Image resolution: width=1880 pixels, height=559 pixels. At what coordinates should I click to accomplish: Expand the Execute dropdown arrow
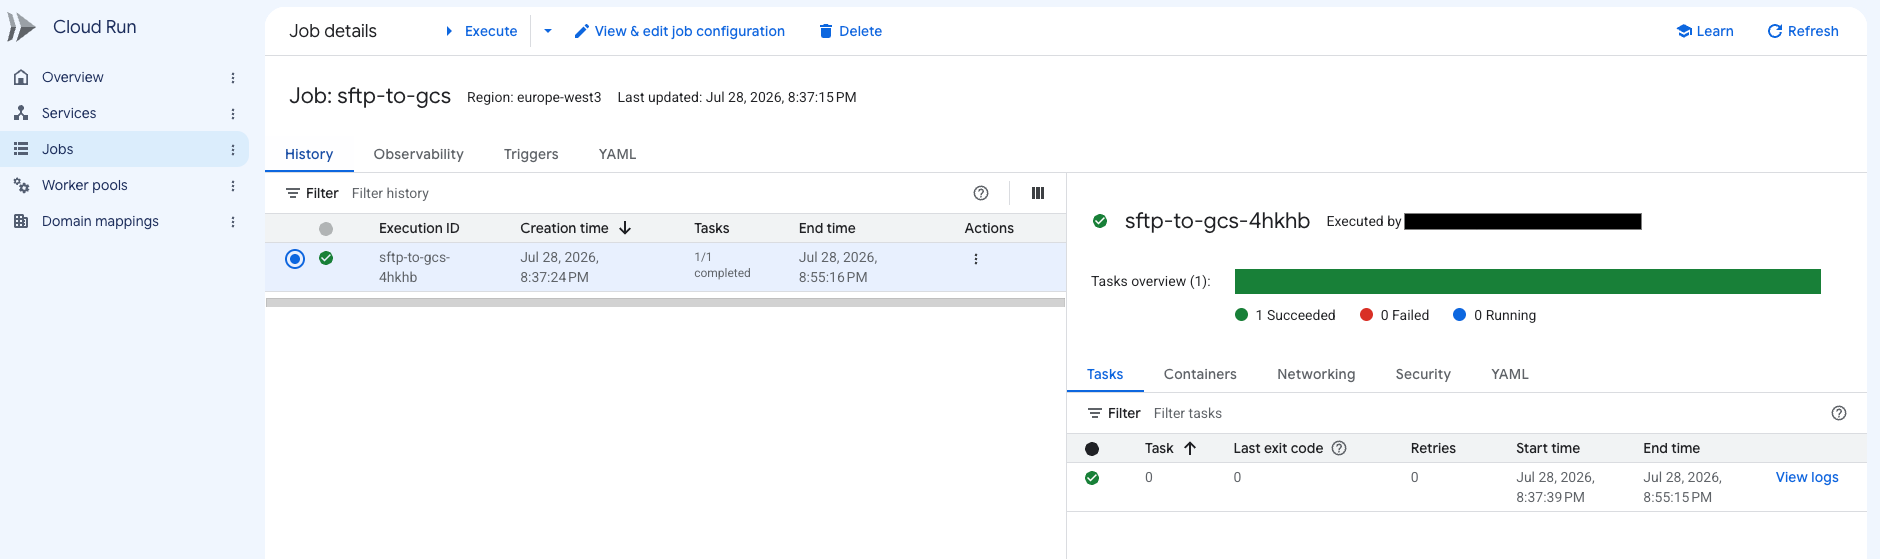click(x=548, y=31)
